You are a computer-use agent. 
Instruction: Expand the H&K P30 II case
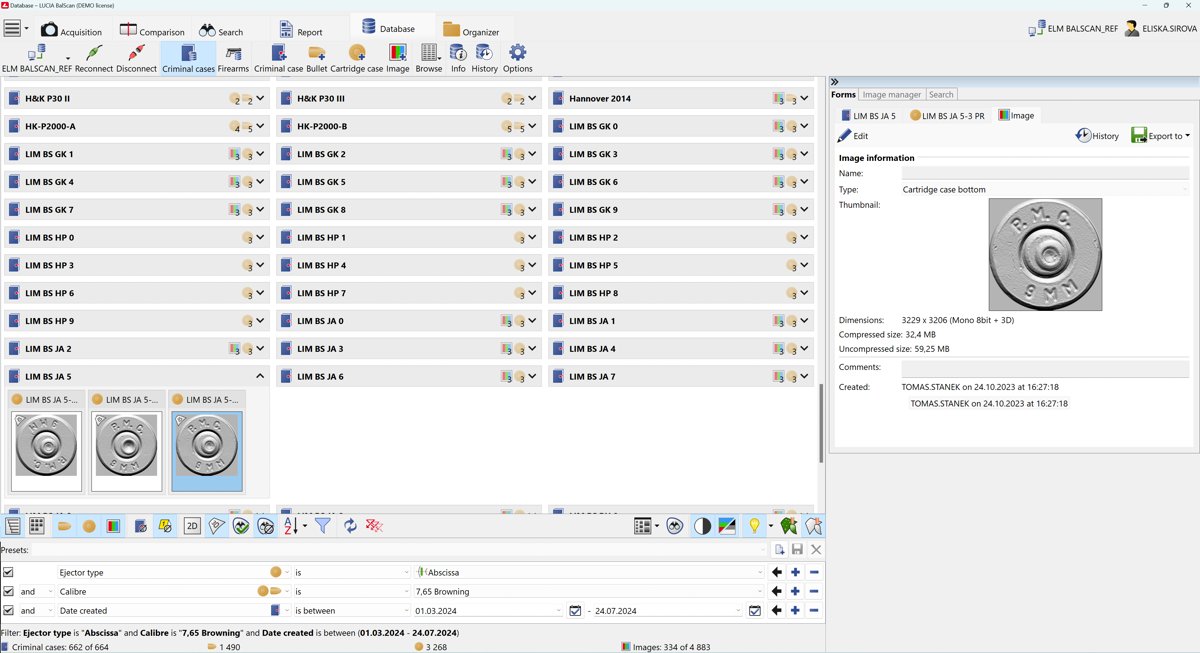(260, 99)
